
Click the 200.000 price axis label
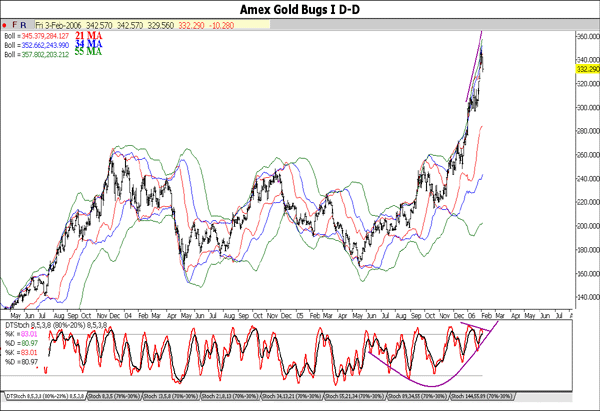click(x=588, y=226)
